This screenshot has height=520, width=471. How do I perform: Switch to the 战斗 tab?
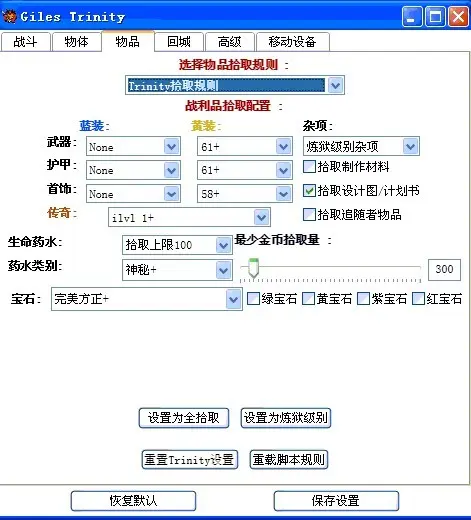point(25,42)
